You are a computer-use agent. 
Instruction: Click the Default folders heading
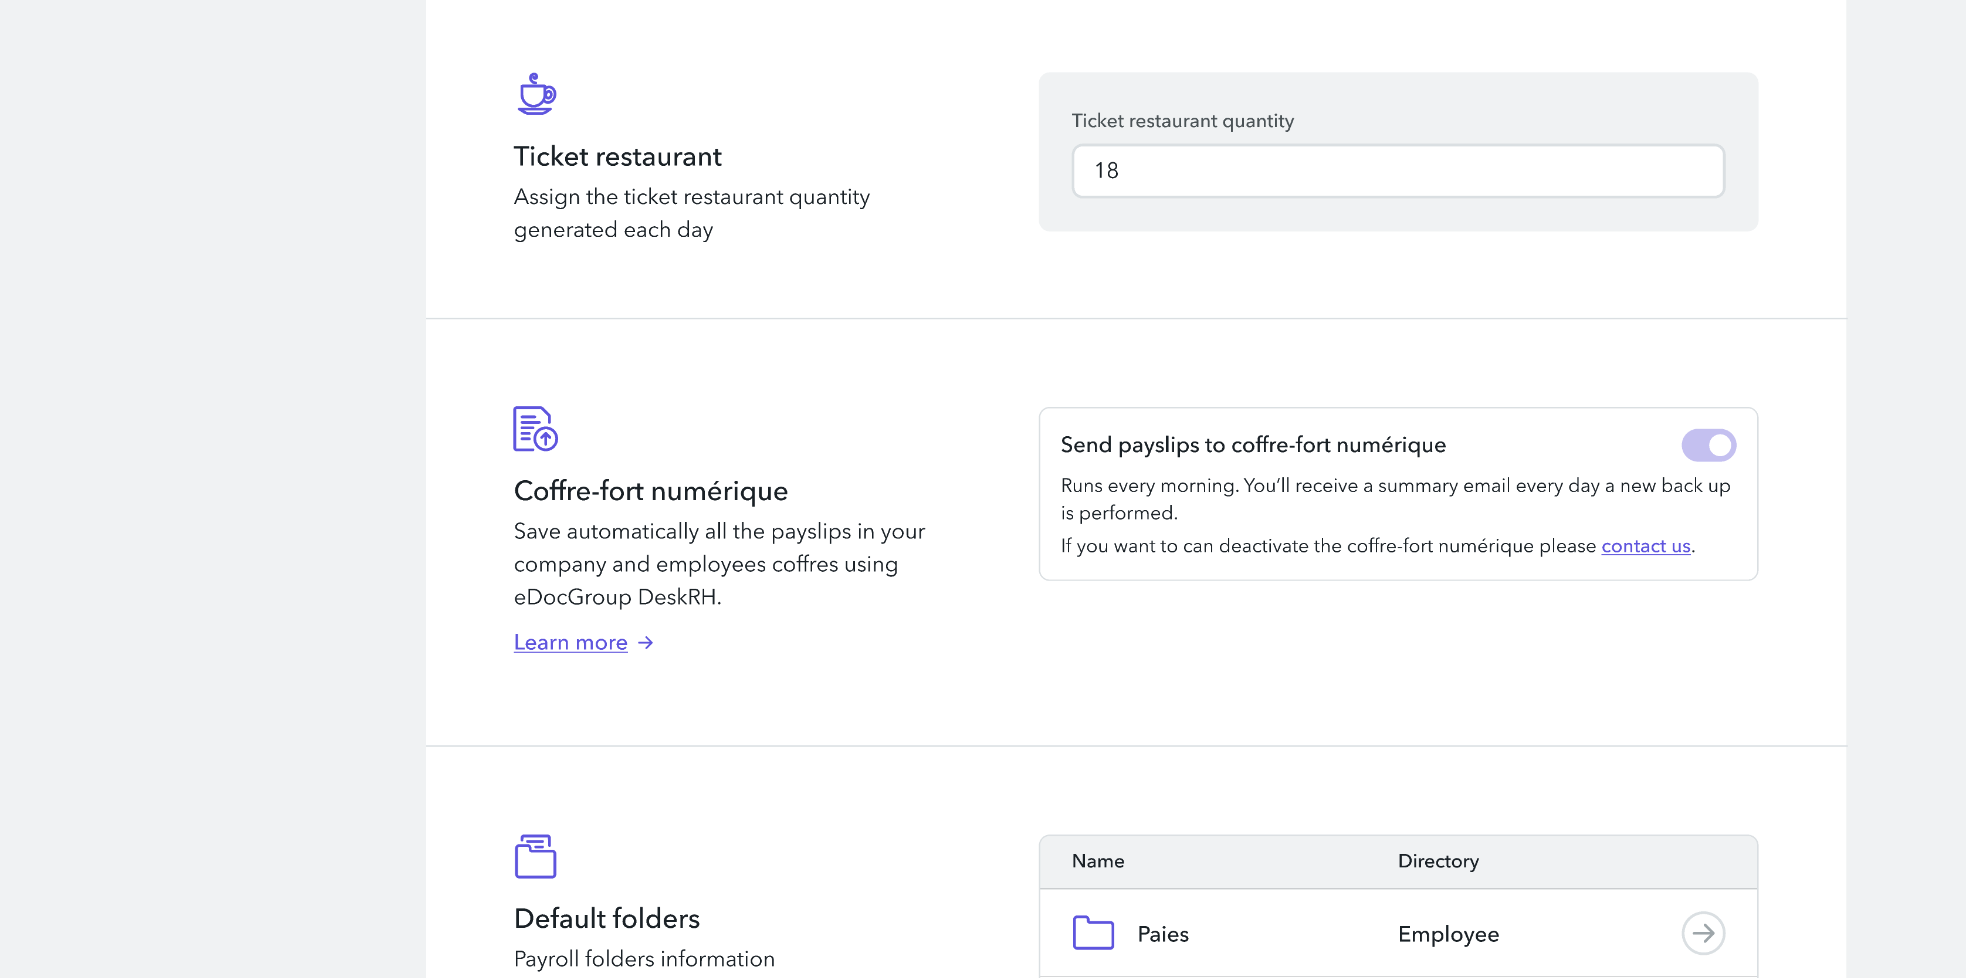pyautogui.click(x=606, y=918)
